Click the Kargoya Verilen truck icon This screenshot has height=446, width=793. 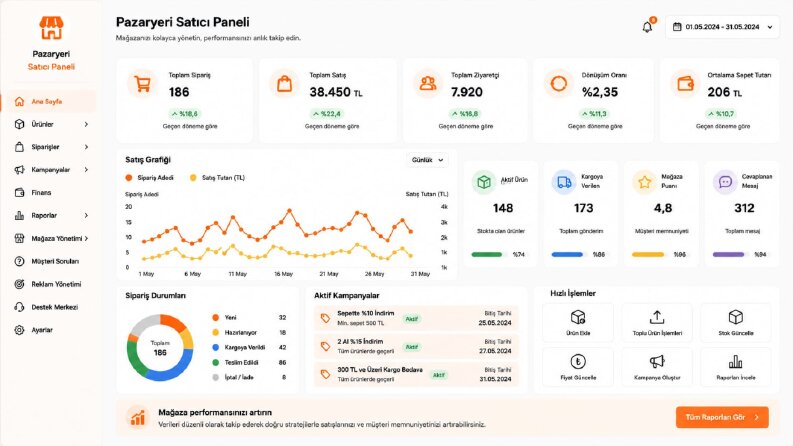click(564, 182)
